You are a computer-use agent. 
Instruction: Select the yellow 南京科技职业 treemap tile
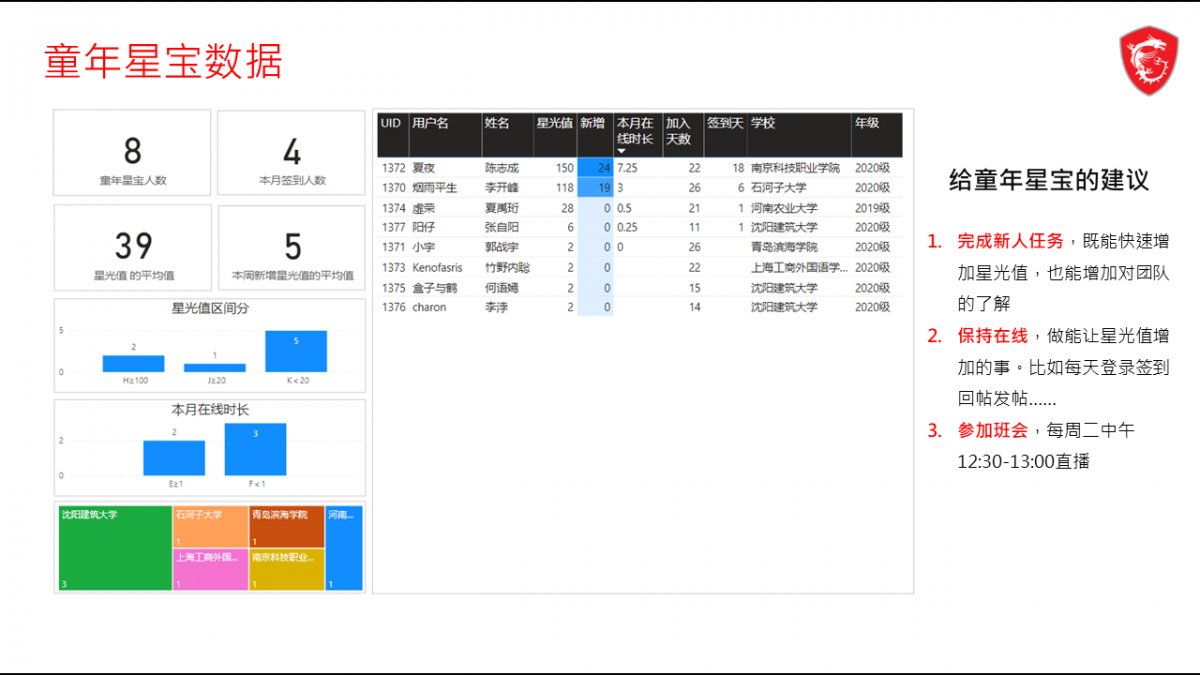(x=286, y=569)
